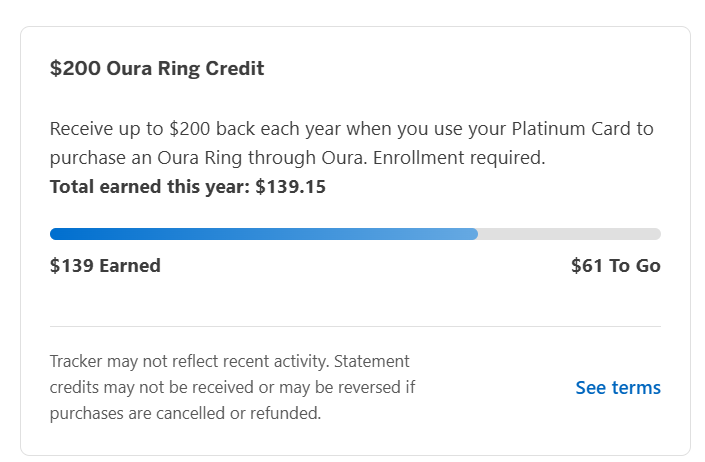Click the Total earned this year text
The image size is (705, 462).
(148, 187)
